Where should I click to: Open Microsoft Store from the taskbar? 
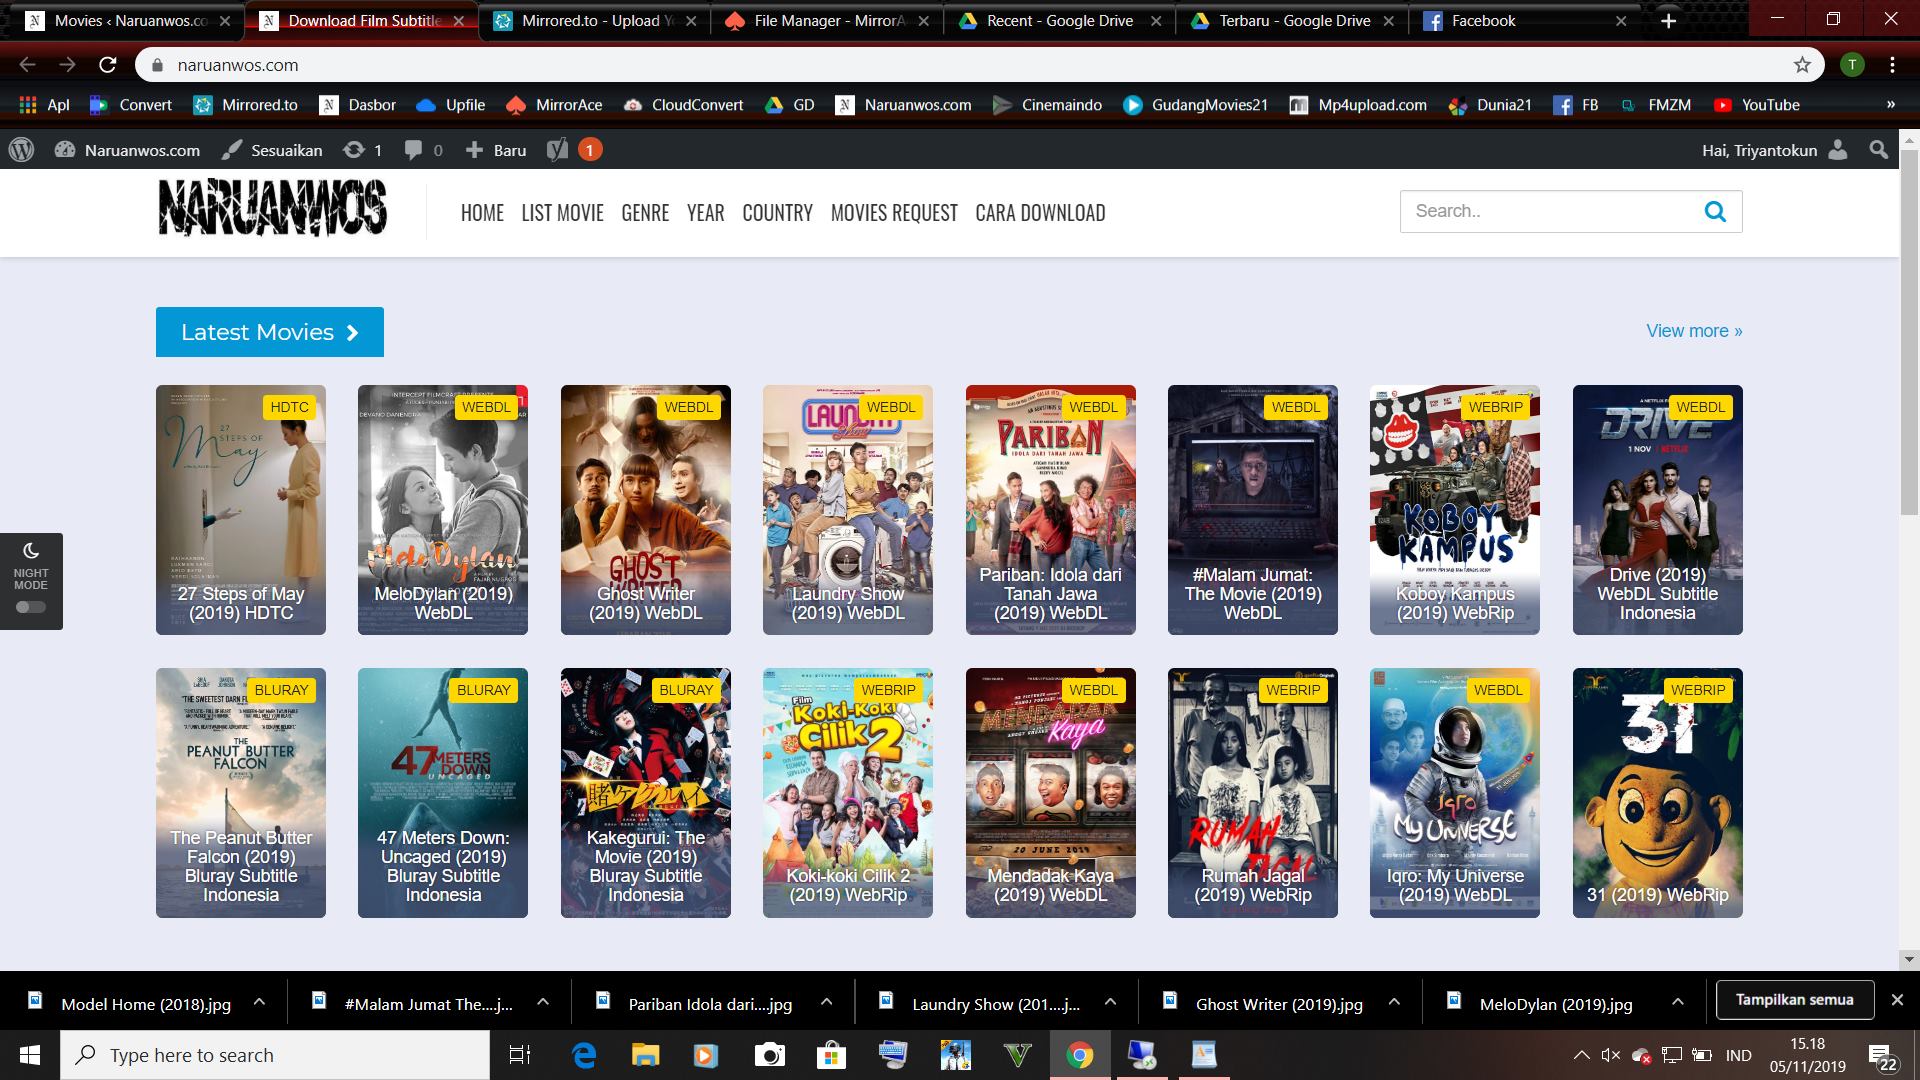831,1055
